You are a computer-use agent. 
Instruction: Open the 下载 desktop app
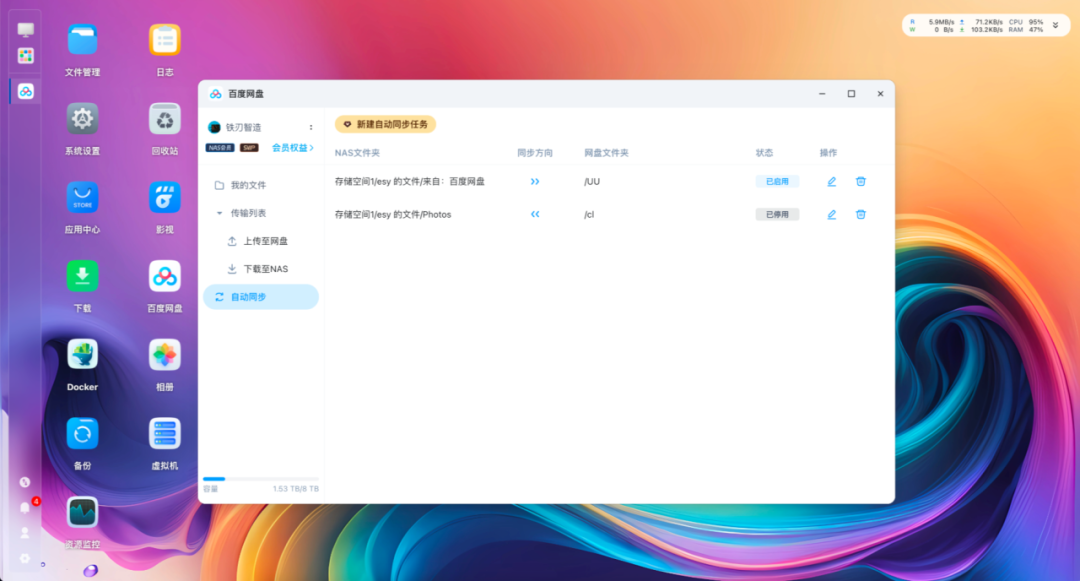pyautogui.click(x=82, y=276)
